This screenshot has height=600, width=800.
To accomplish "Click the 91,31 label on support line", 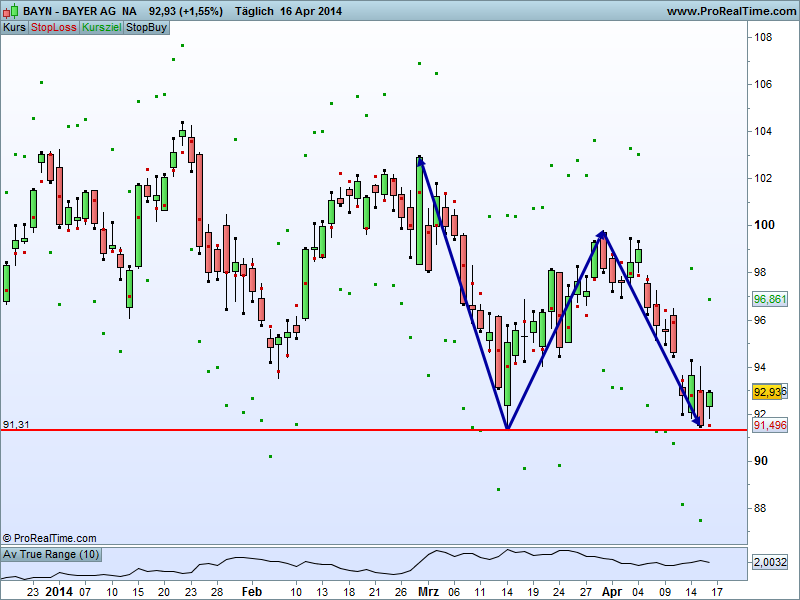I will (x=16, y=424).
